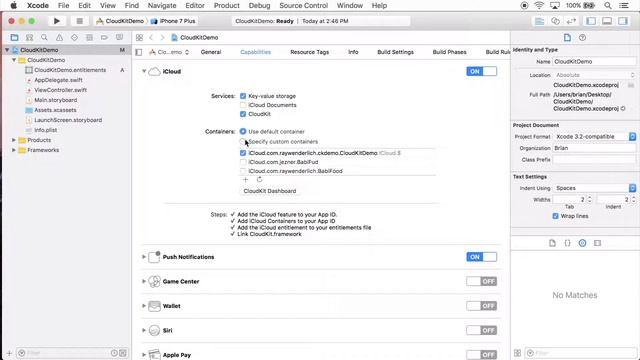Switch to the Assistant editor
The height and width of the screenshot is (360, 640).
click(x=555, y=21)
